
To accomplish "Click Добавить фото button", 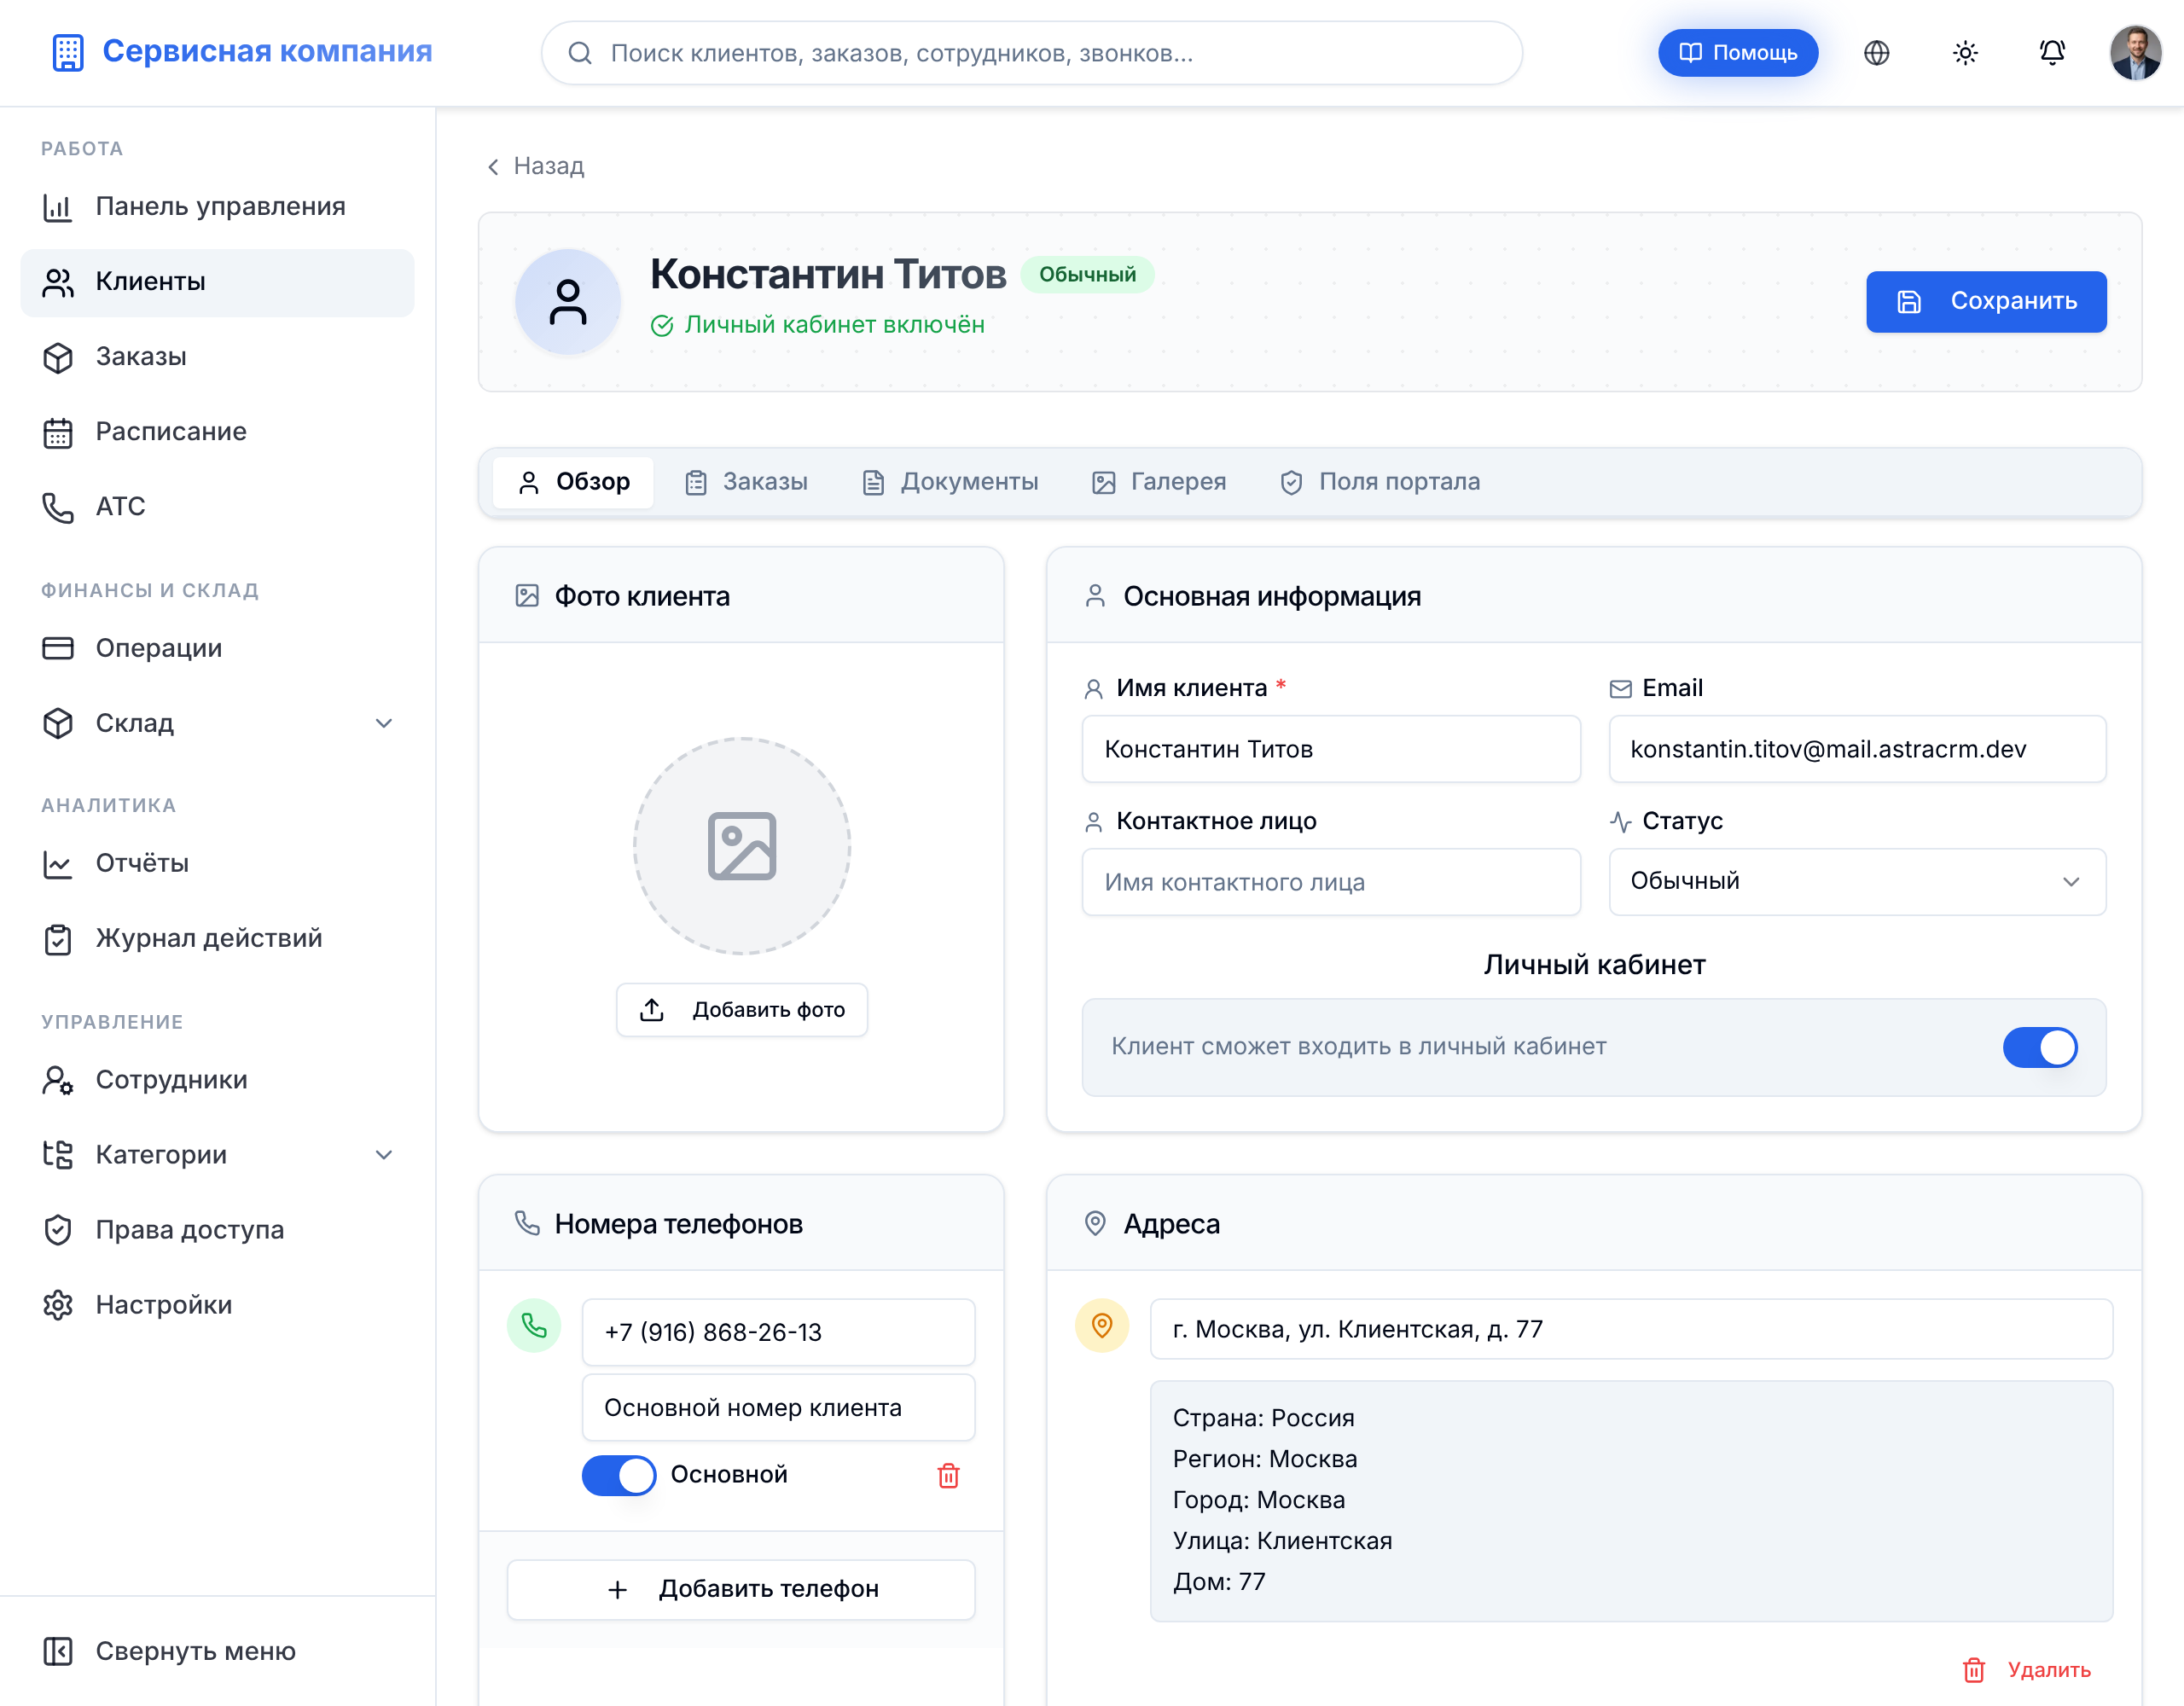I will [x=742, y=1010].
